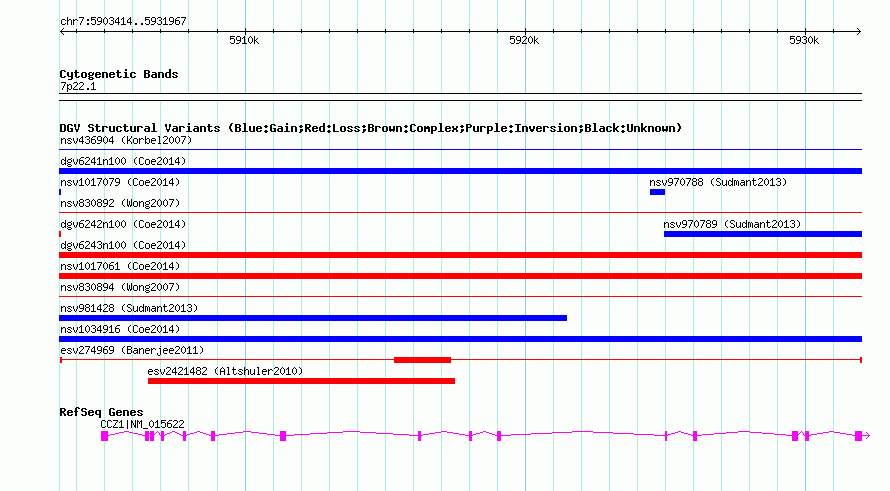Screen dimensions: 890x491
Task: Open variant nsv970788 (Sudmant2013) label
Action: pyautogui.click(x=718, y=182)
